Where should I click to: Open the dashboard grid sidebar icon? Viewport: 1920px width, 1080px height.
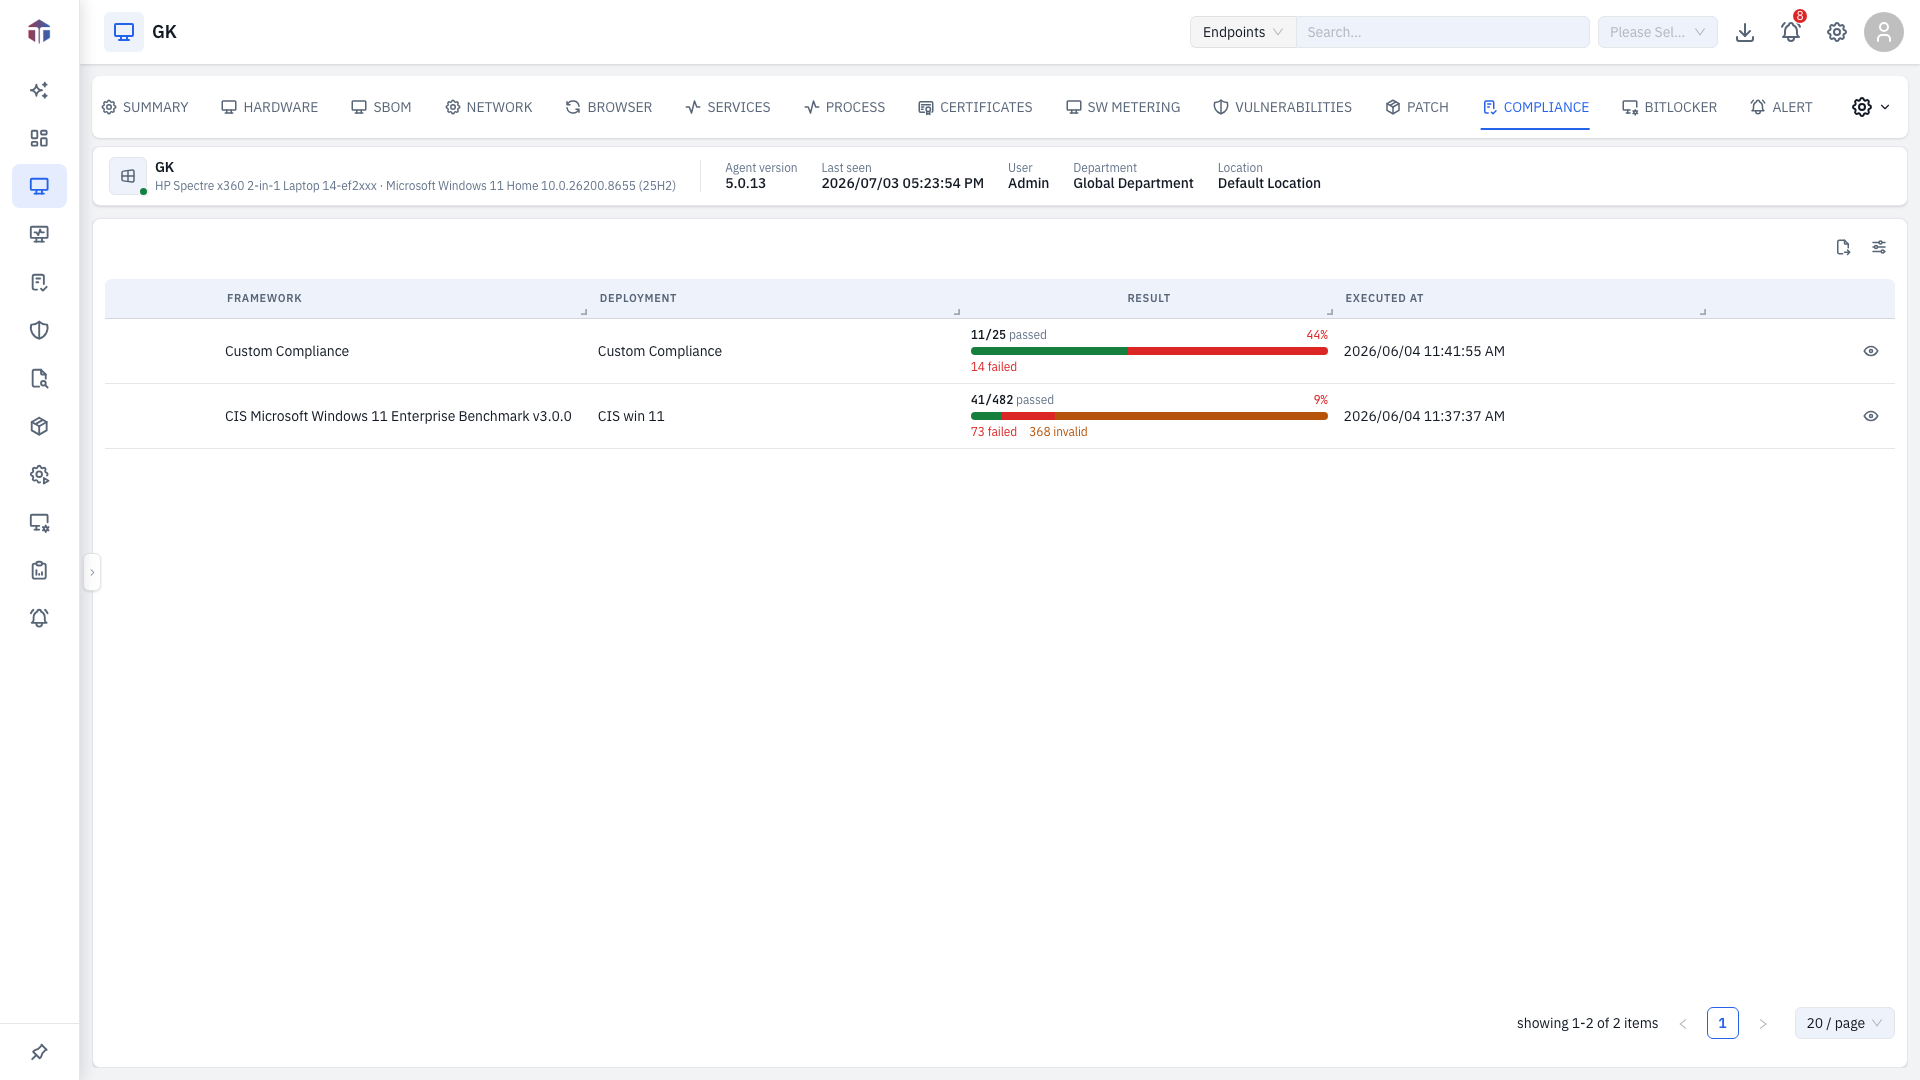tap(39, 138)
